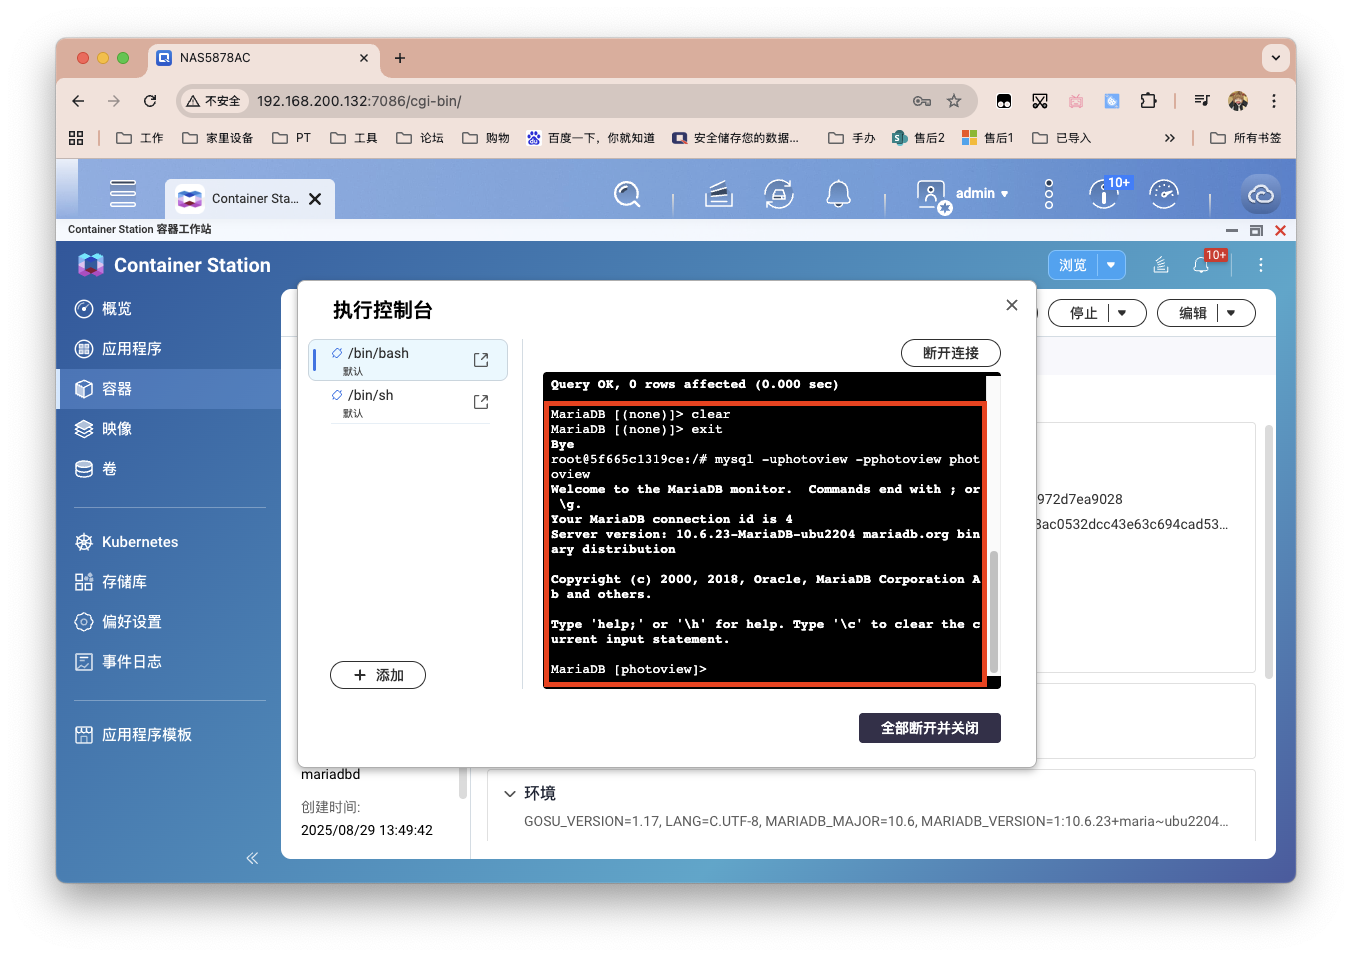Open Kubernetes in the sidebar
The width and height of the screenshot is (1352, 957).
pos(140,542)
